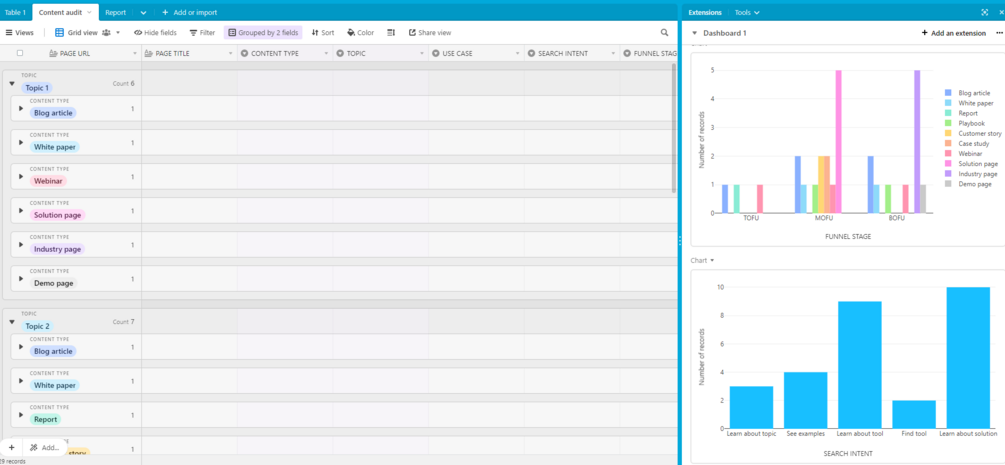Screen dimensions: 1005x465
Task: Click the Hide fields eye icon
Action: point(137,32)
